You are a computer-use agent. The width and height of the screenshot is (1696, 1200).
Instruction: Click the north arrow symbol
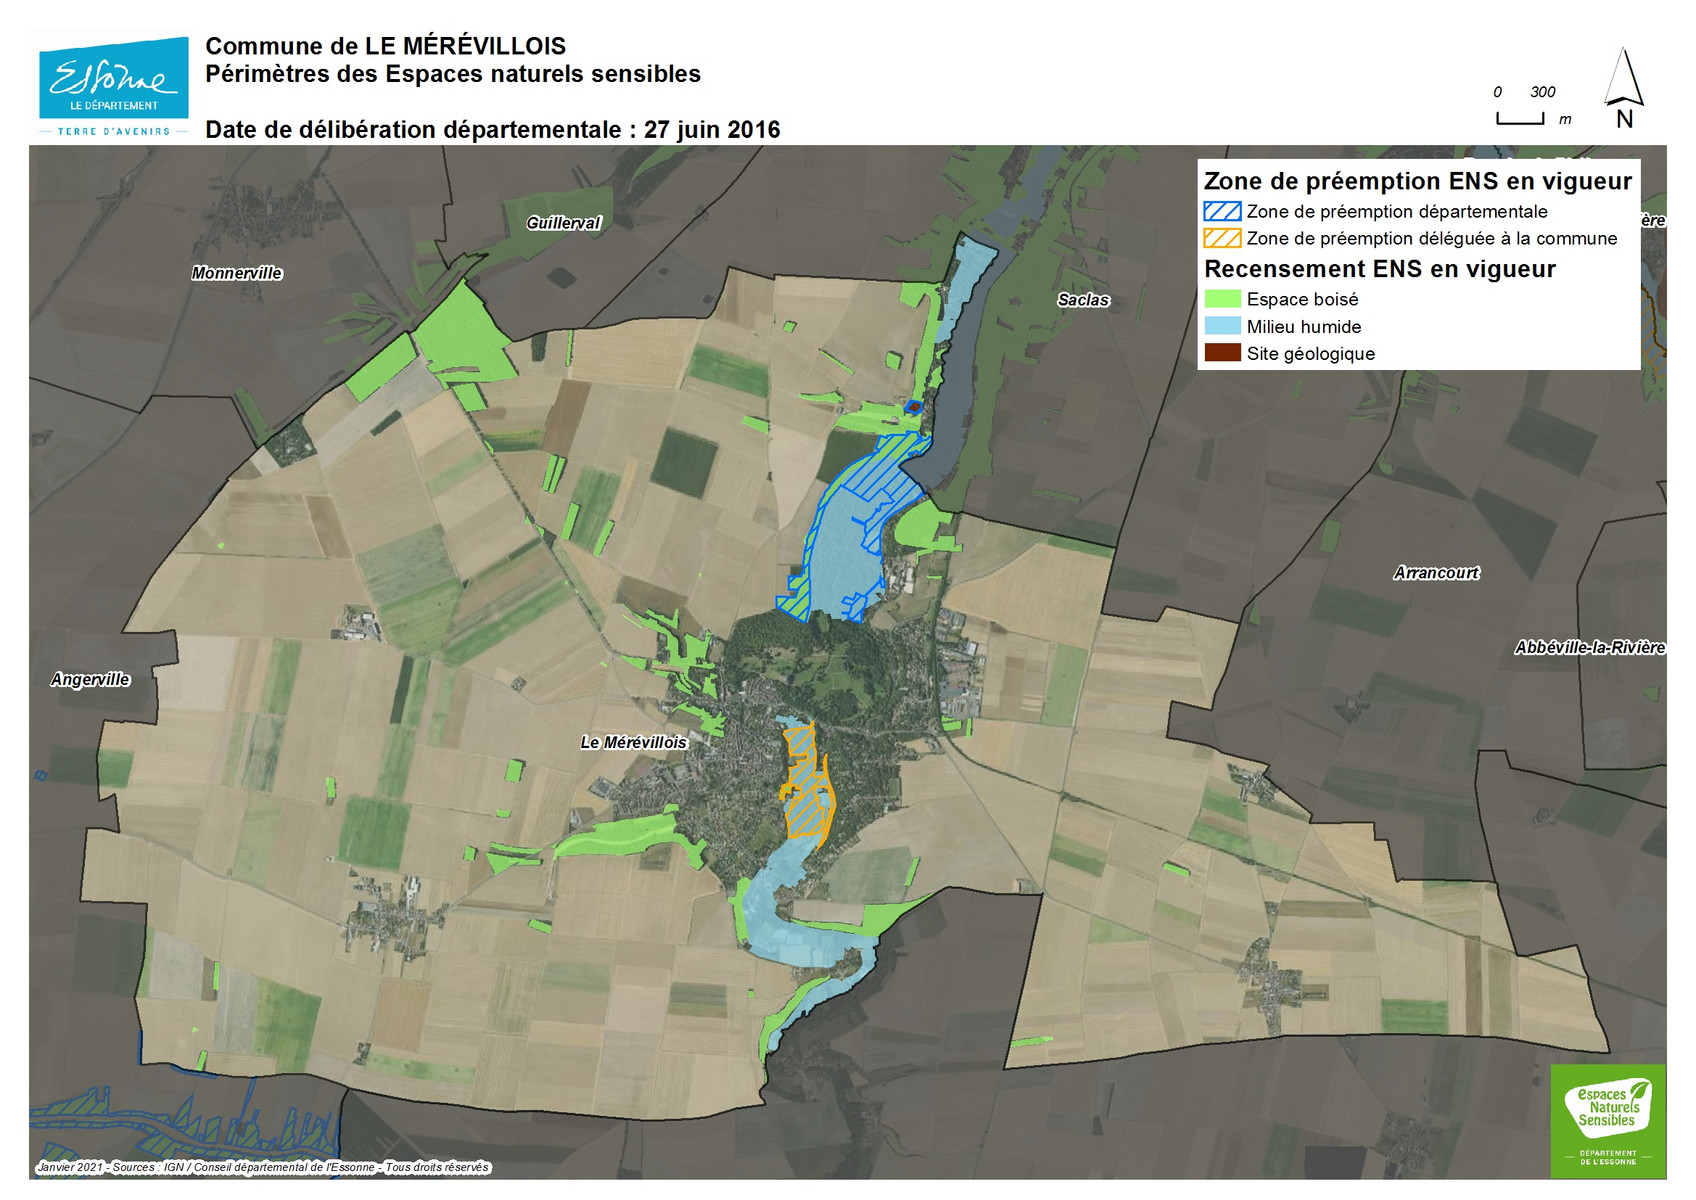point(1624,88)
